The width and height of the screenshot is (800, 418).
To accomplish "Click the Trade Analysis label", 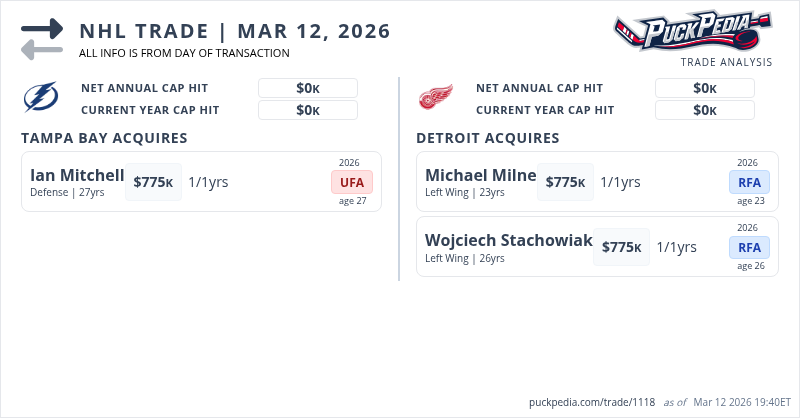I will point(726,62).
